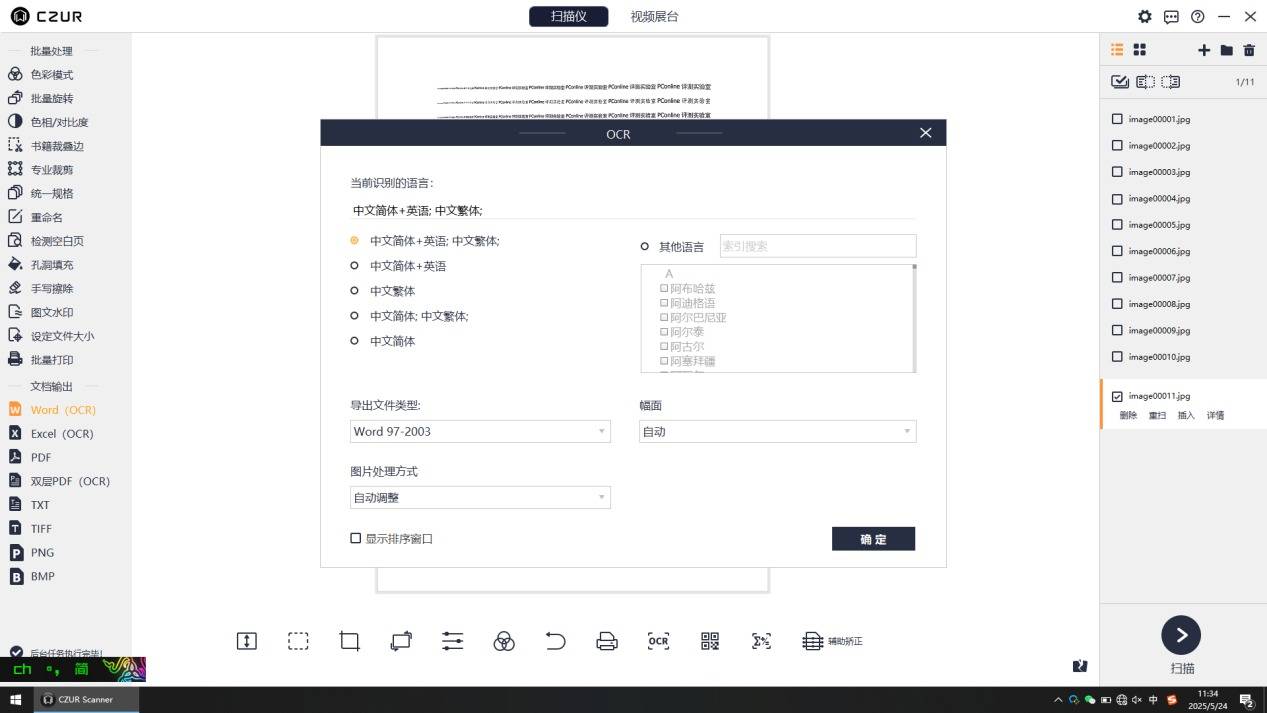1267x713 pixels.
Task: Open the settings gear icon
Action: tap(1145, 16)
